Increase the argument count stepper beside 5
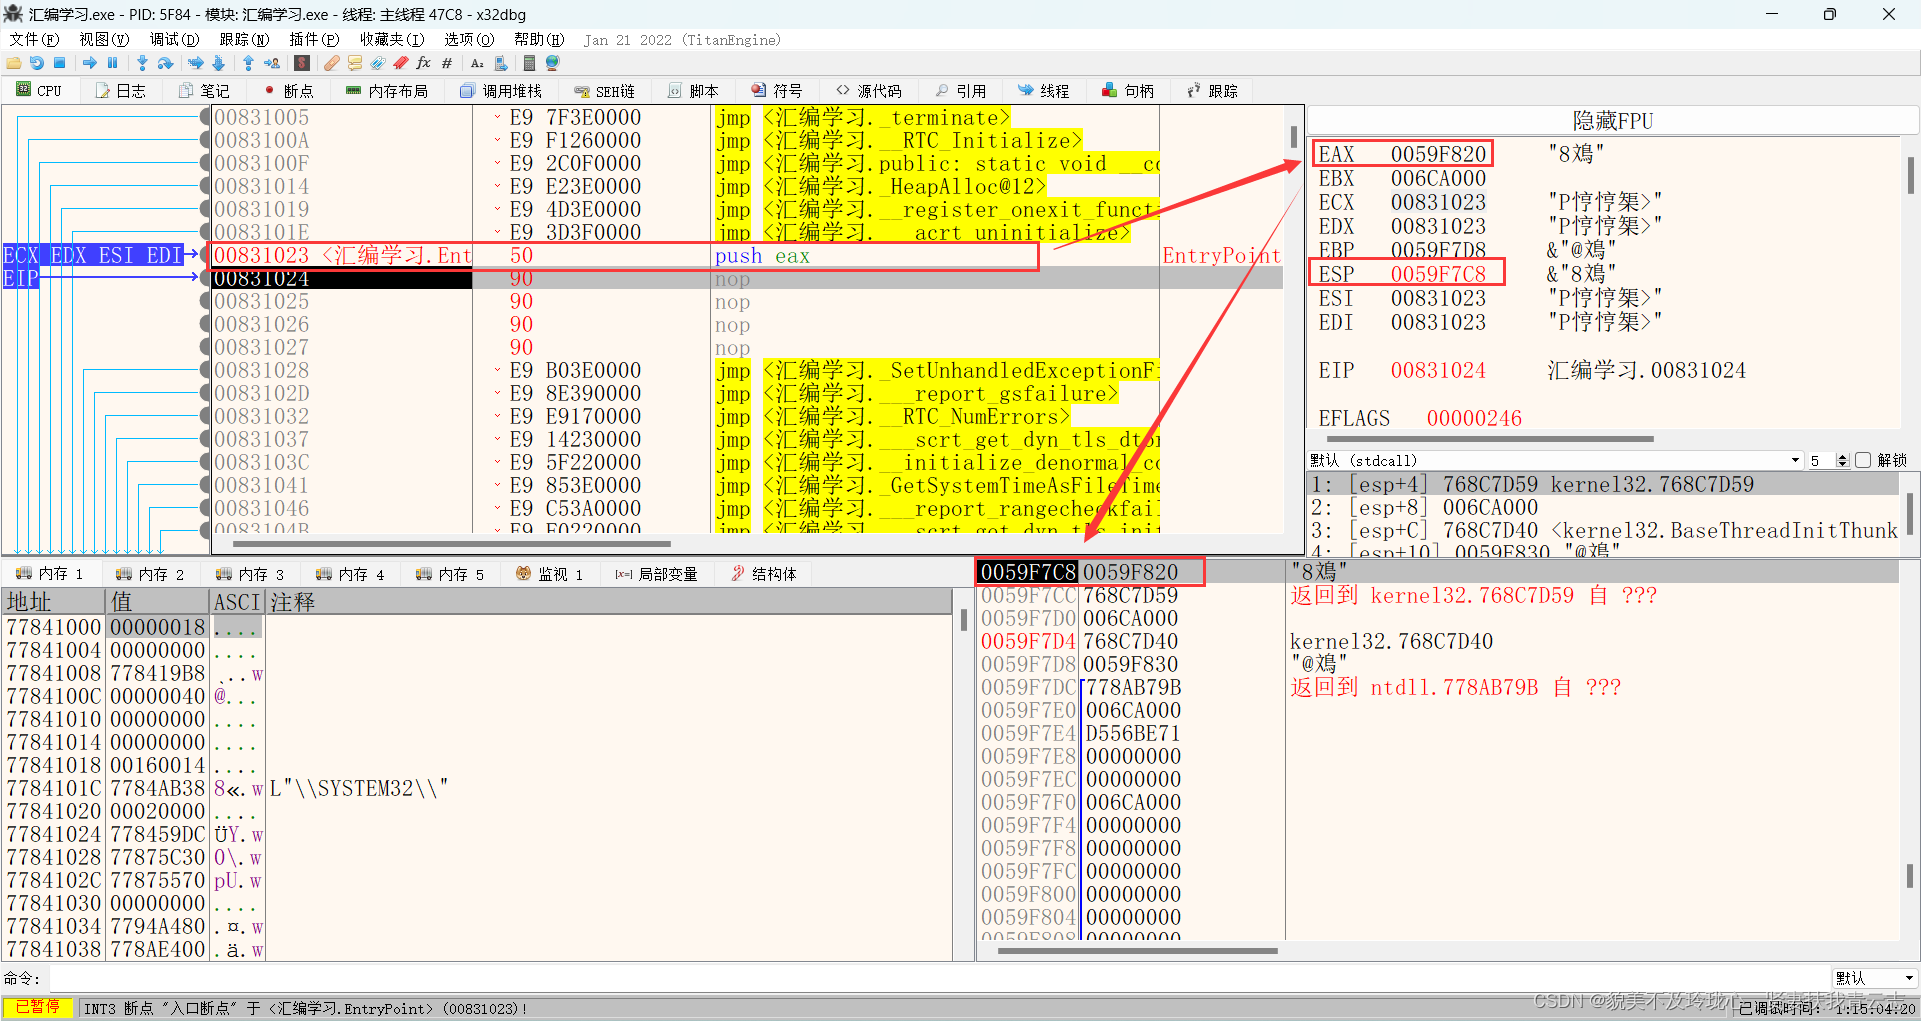Image resolution: width=1921 pixels, height=1021 pixels. click(1843, 455)
